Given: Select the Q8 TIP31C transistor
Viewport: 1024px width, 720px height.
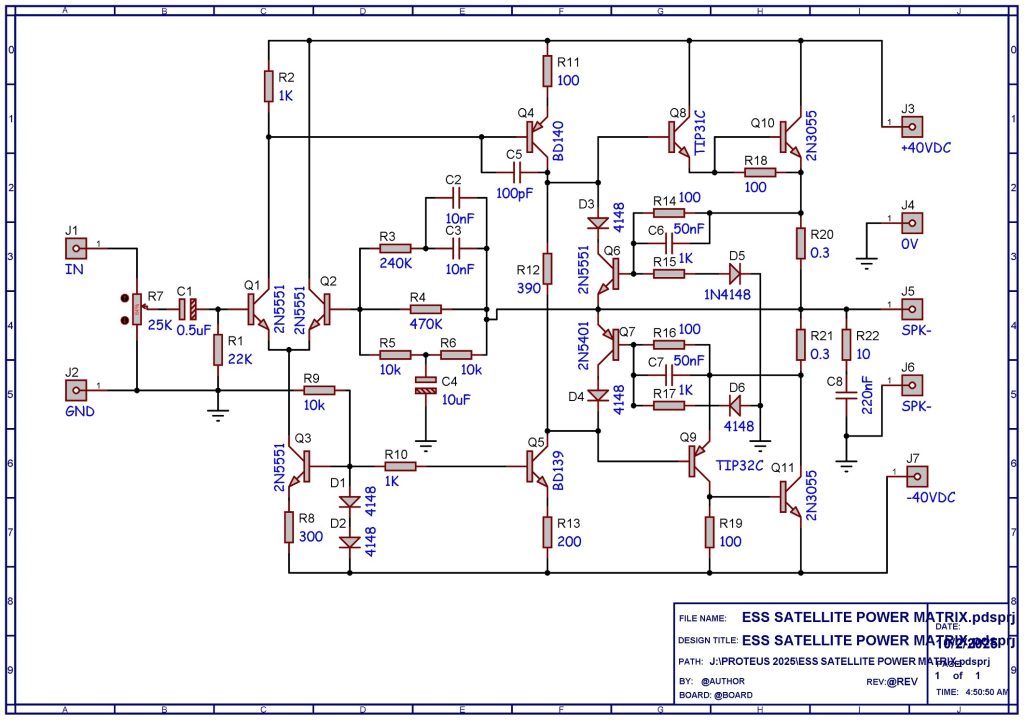Looking at the screenshot, I should click(680, 136).
